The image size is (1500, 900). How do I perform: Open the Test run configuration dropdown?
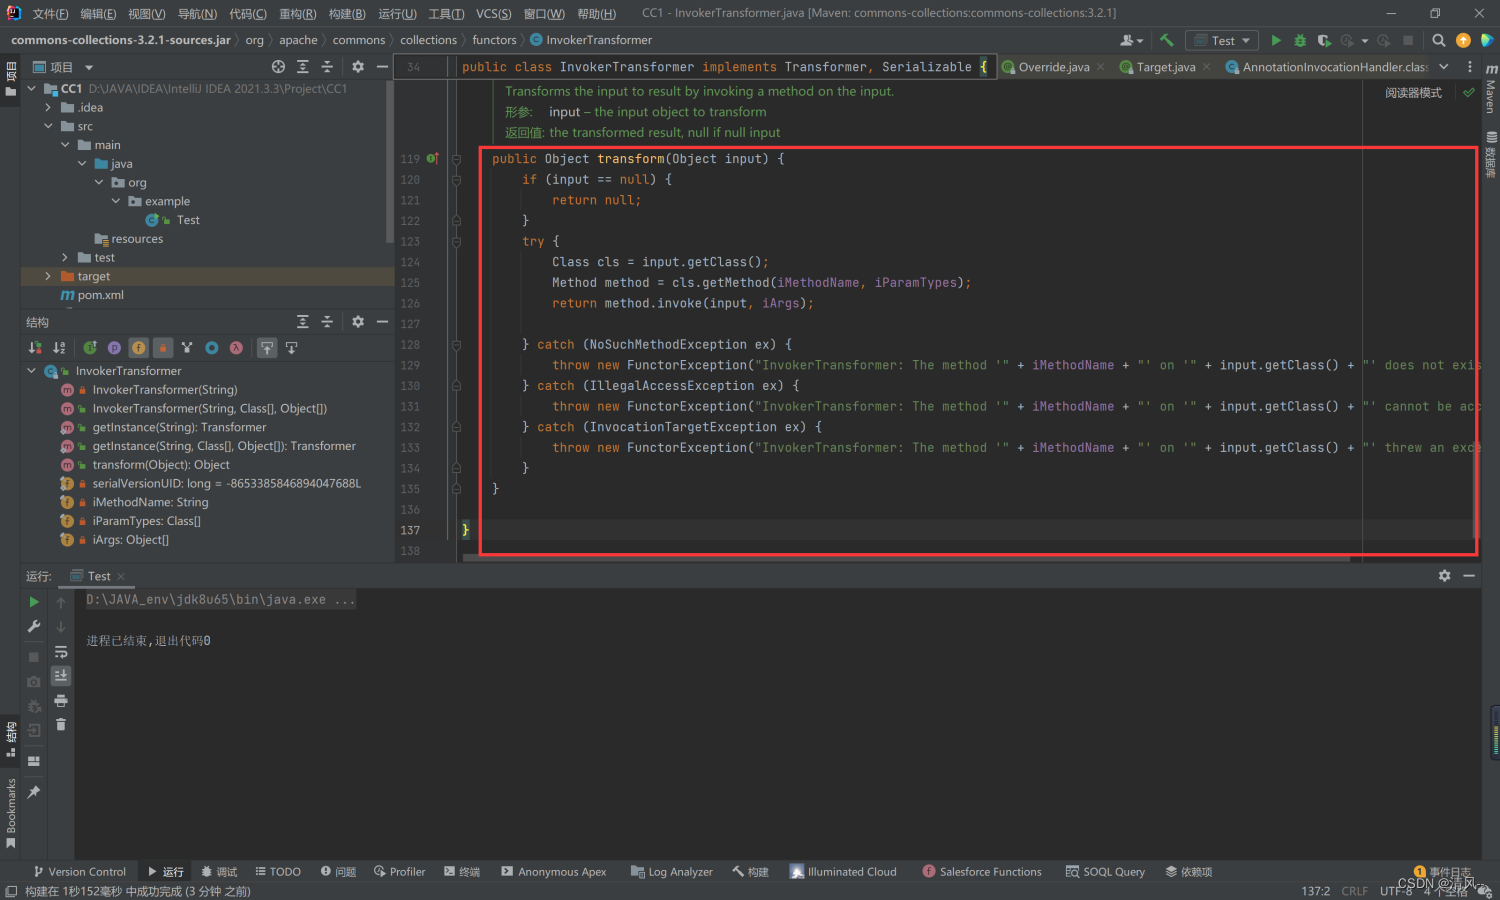tap(1222, 40)
